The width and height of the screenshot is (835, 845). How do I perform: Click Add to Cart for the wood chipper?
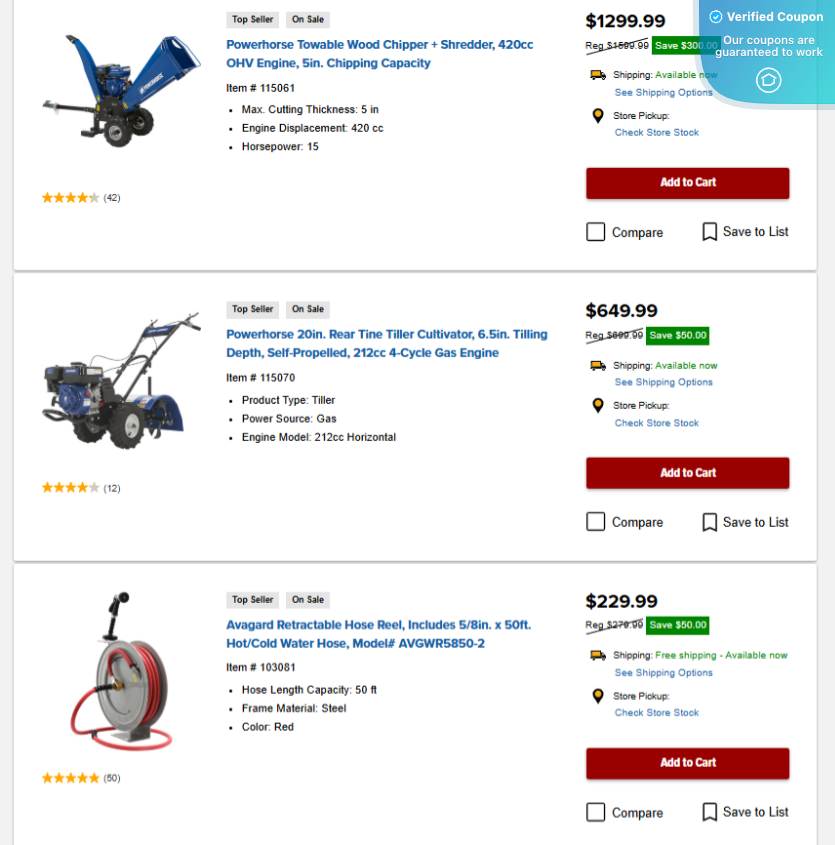pyautogui.click(x=687, y=183)
